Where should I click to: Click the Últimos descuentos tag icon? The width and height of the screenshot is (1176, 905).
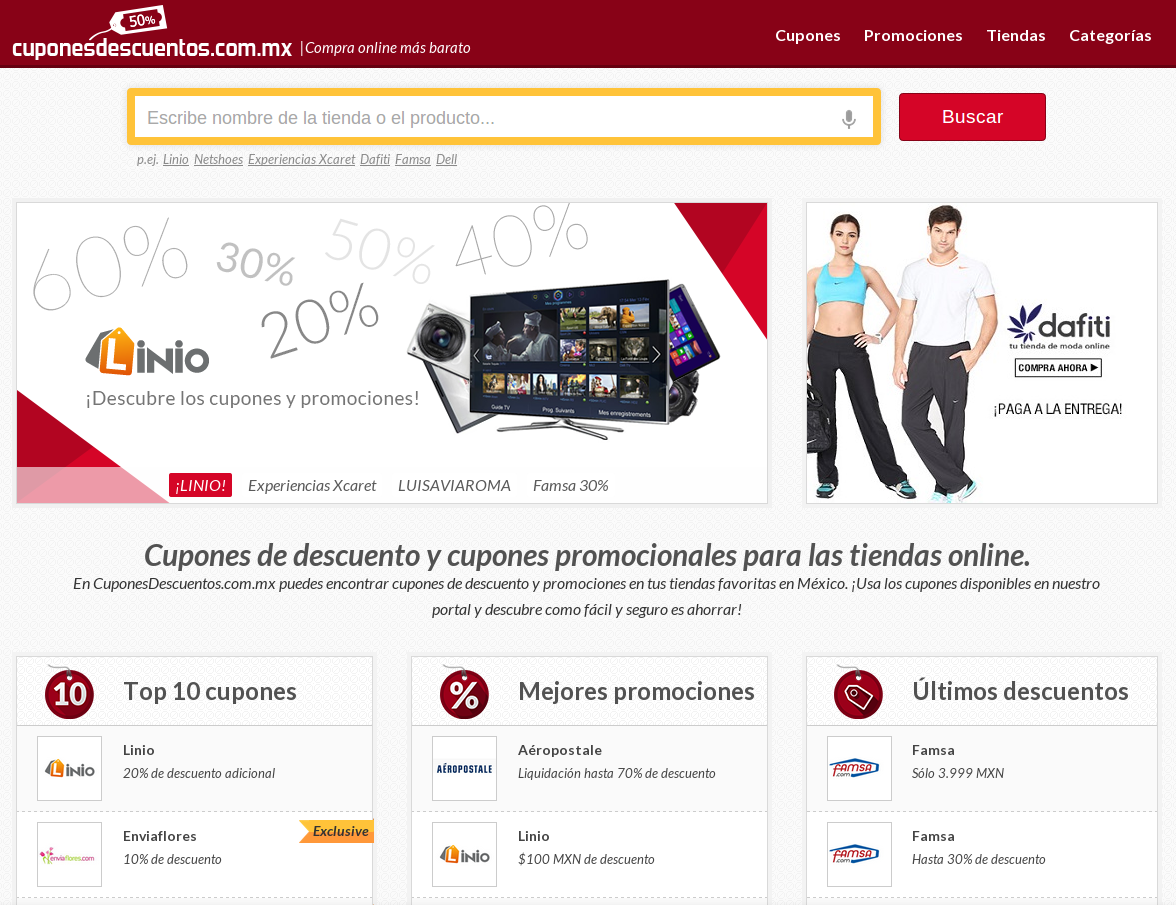click(x=859, y=693)
